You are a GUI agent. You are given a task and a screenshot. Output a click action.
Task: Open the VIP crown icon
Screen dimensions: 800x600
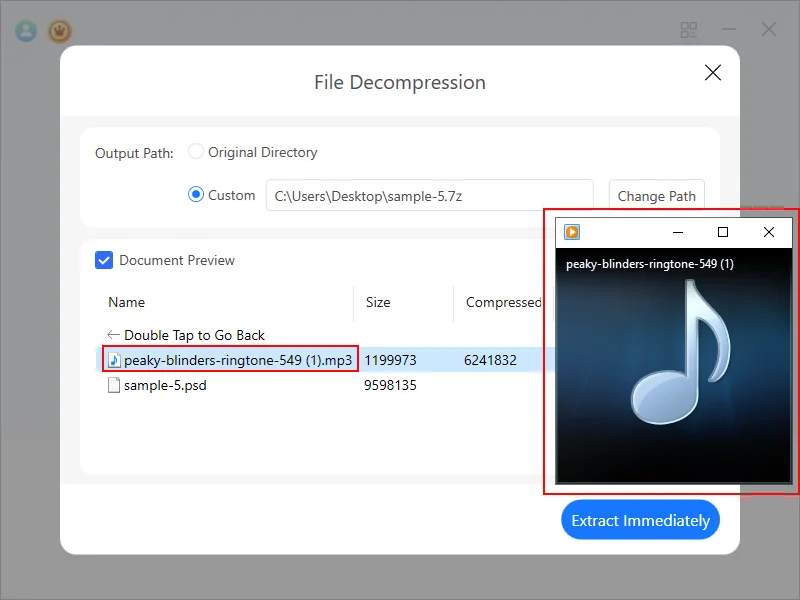(61, 30)
